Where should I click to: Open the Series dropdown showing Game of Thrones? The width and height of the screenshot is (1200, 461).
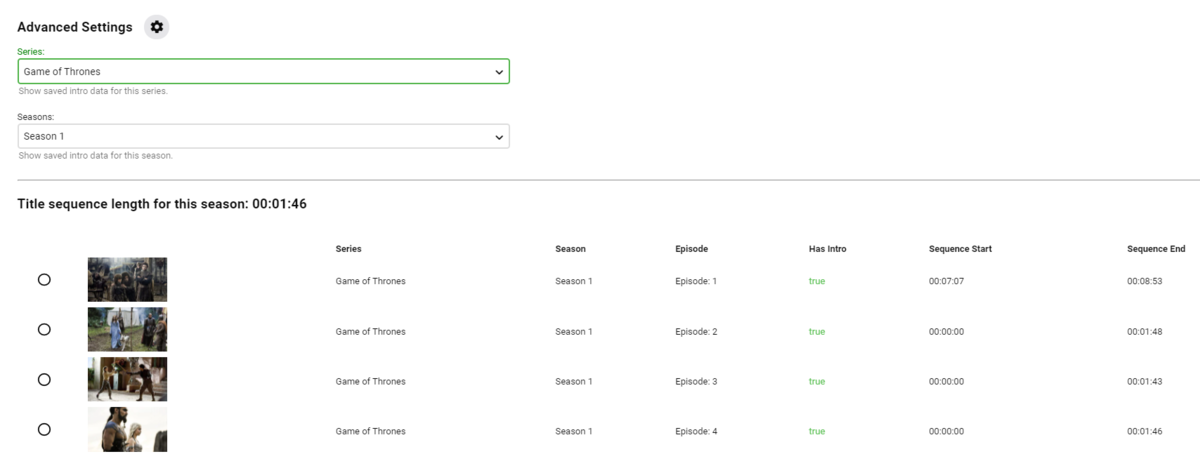pos(262,72)
